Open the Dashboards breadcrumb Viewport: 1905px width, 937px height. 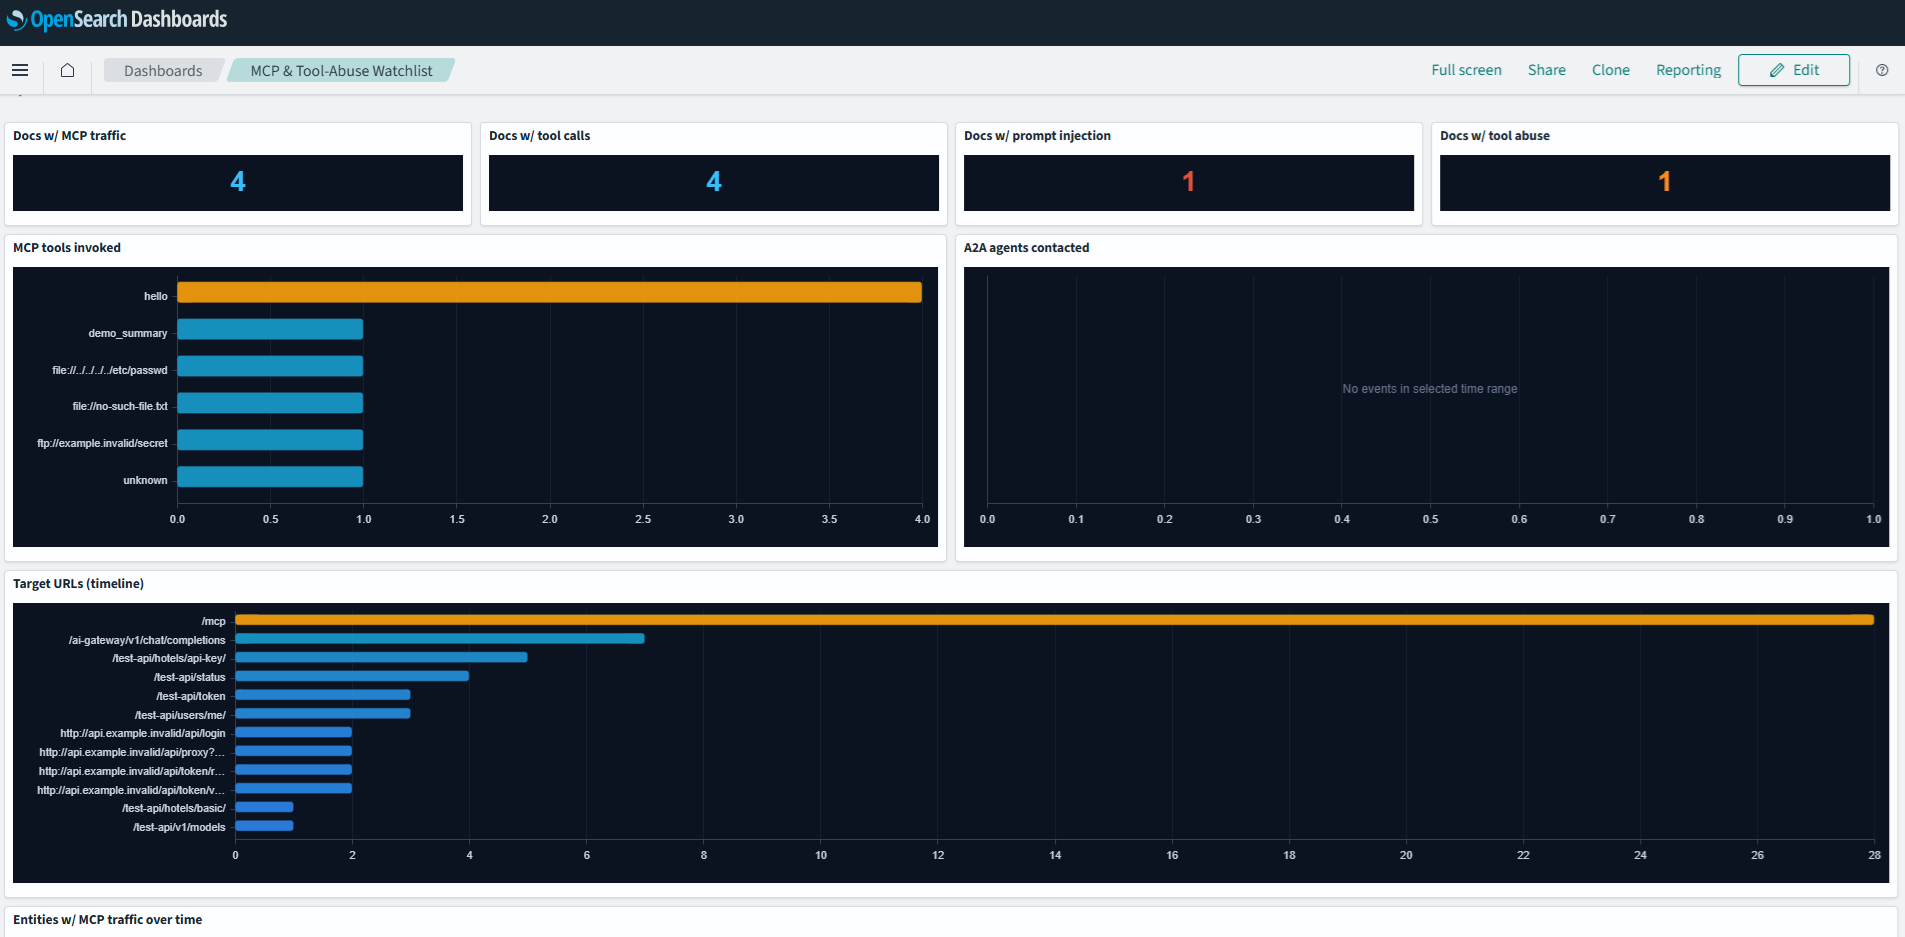click(x=163, y=70)
